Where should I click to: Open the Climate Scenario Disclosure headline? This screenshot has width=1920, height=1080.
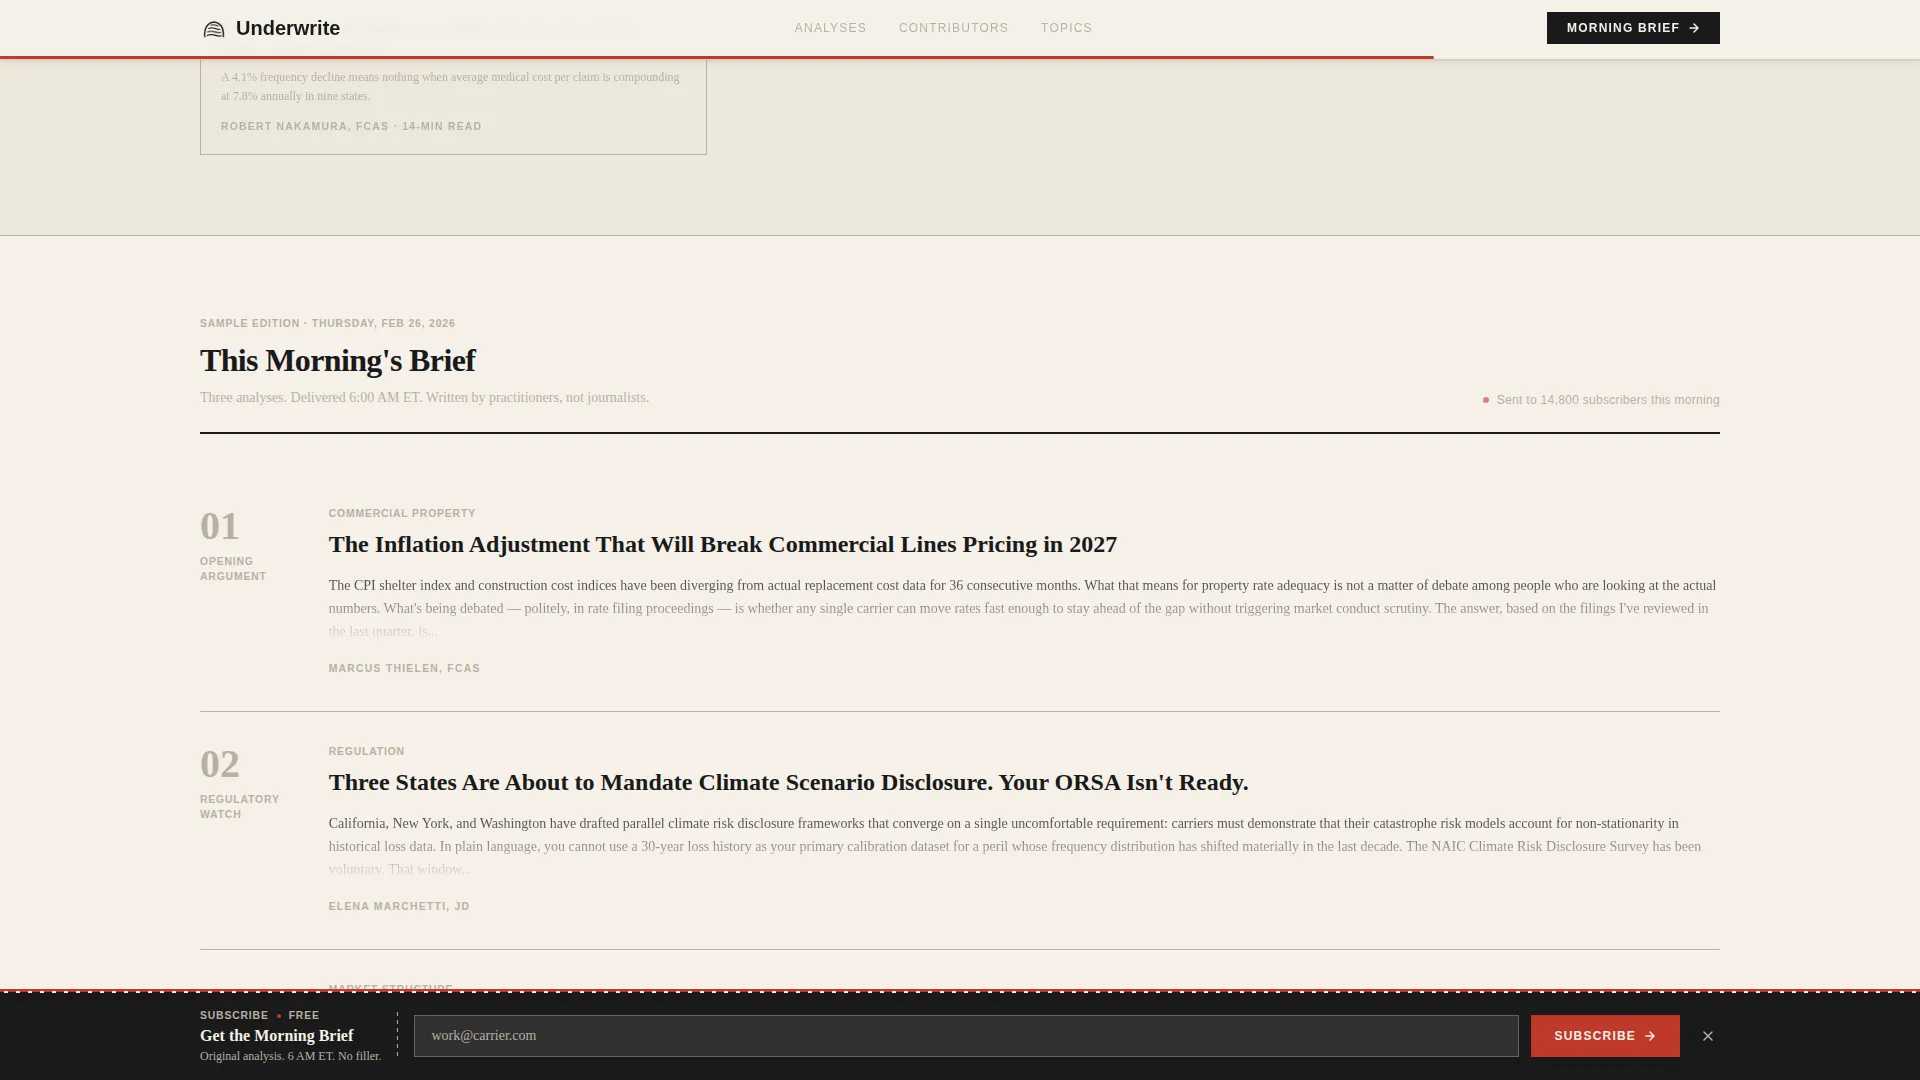coord(788,783)
